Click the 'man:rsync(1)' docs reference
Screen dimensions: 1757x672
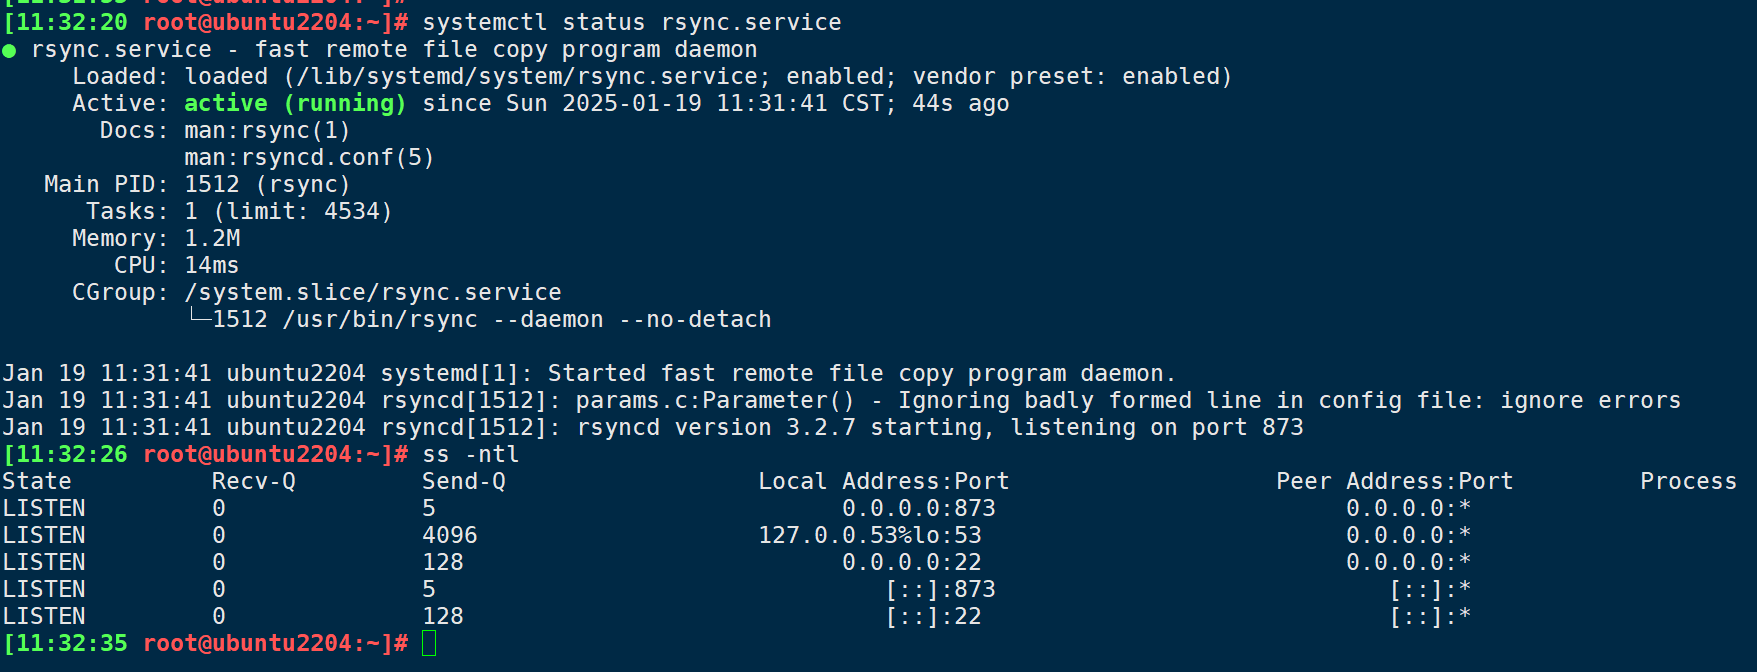tap(267, 130)
